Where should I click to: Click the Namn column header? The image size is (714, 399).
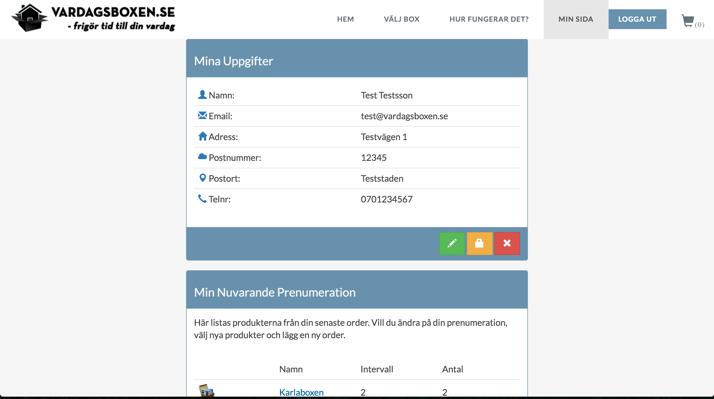click(x=291, y=369)
